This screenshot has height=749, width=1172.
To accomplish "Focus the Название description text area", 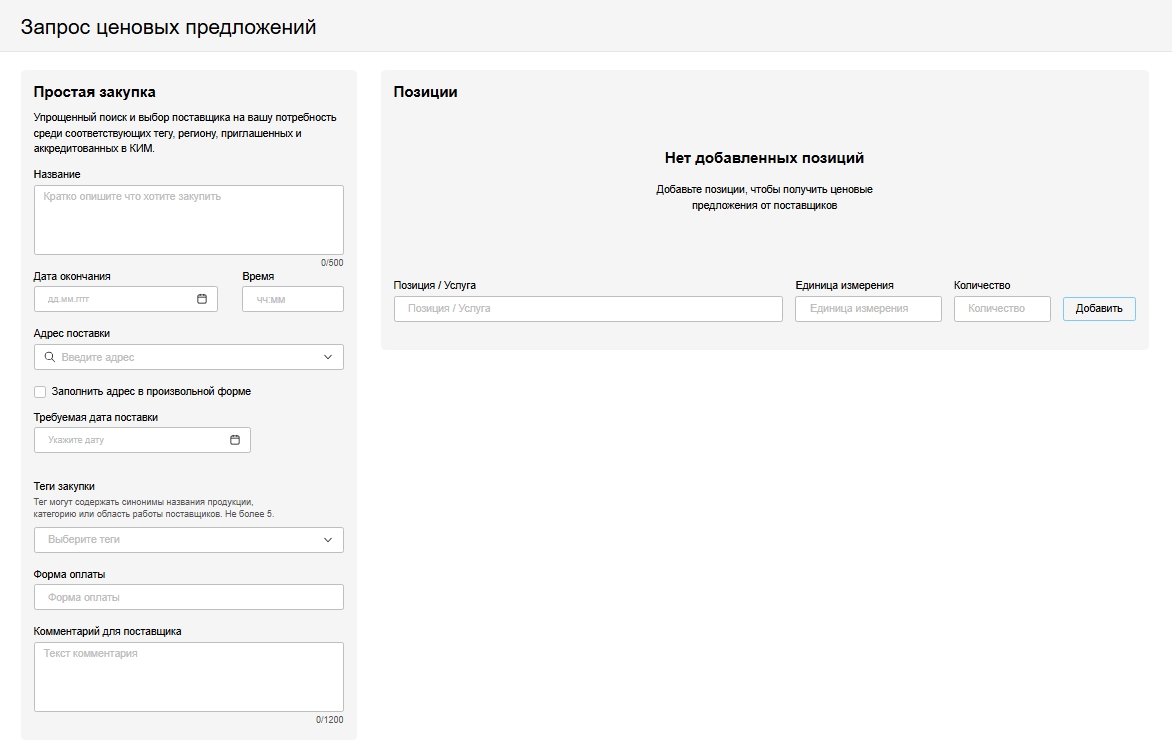I will pyautogui.click(x=189, y=220).
